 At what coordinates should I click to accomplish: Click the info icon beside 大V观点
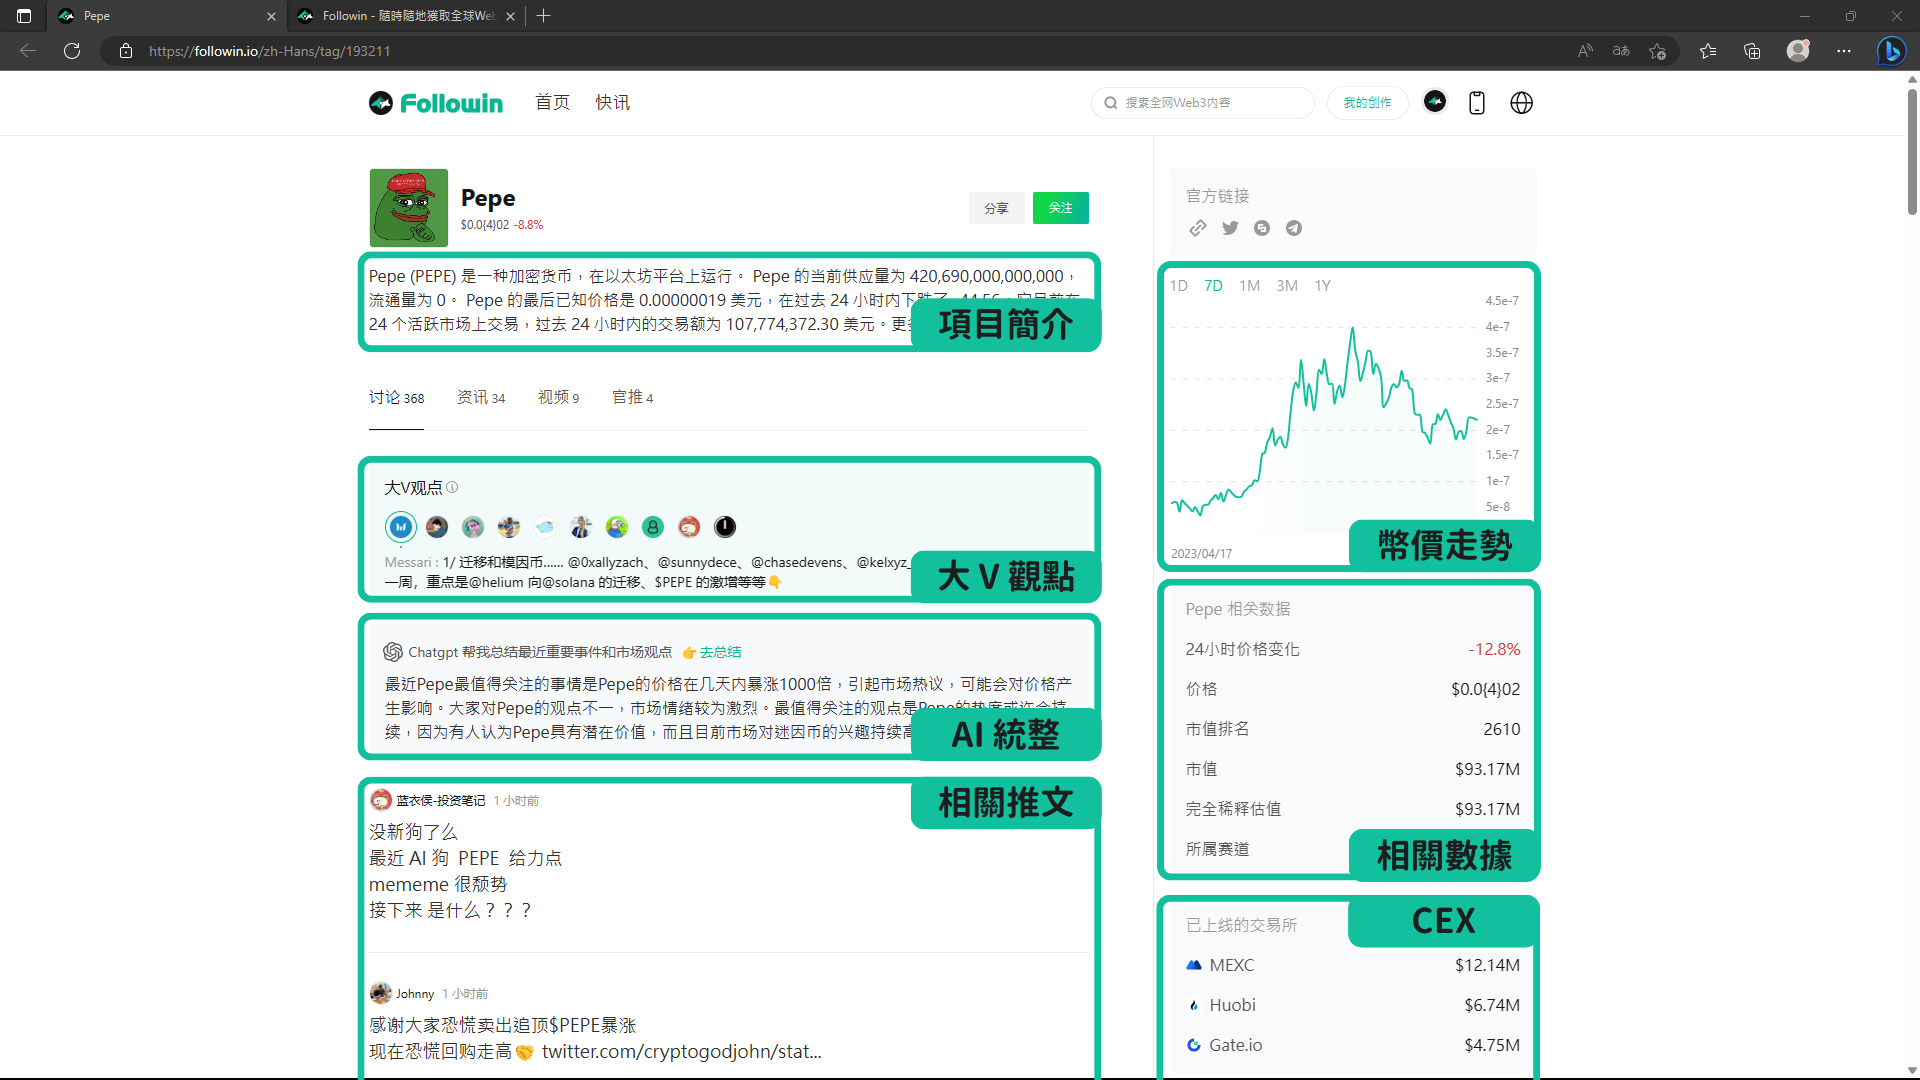click(x=452, y=487)
